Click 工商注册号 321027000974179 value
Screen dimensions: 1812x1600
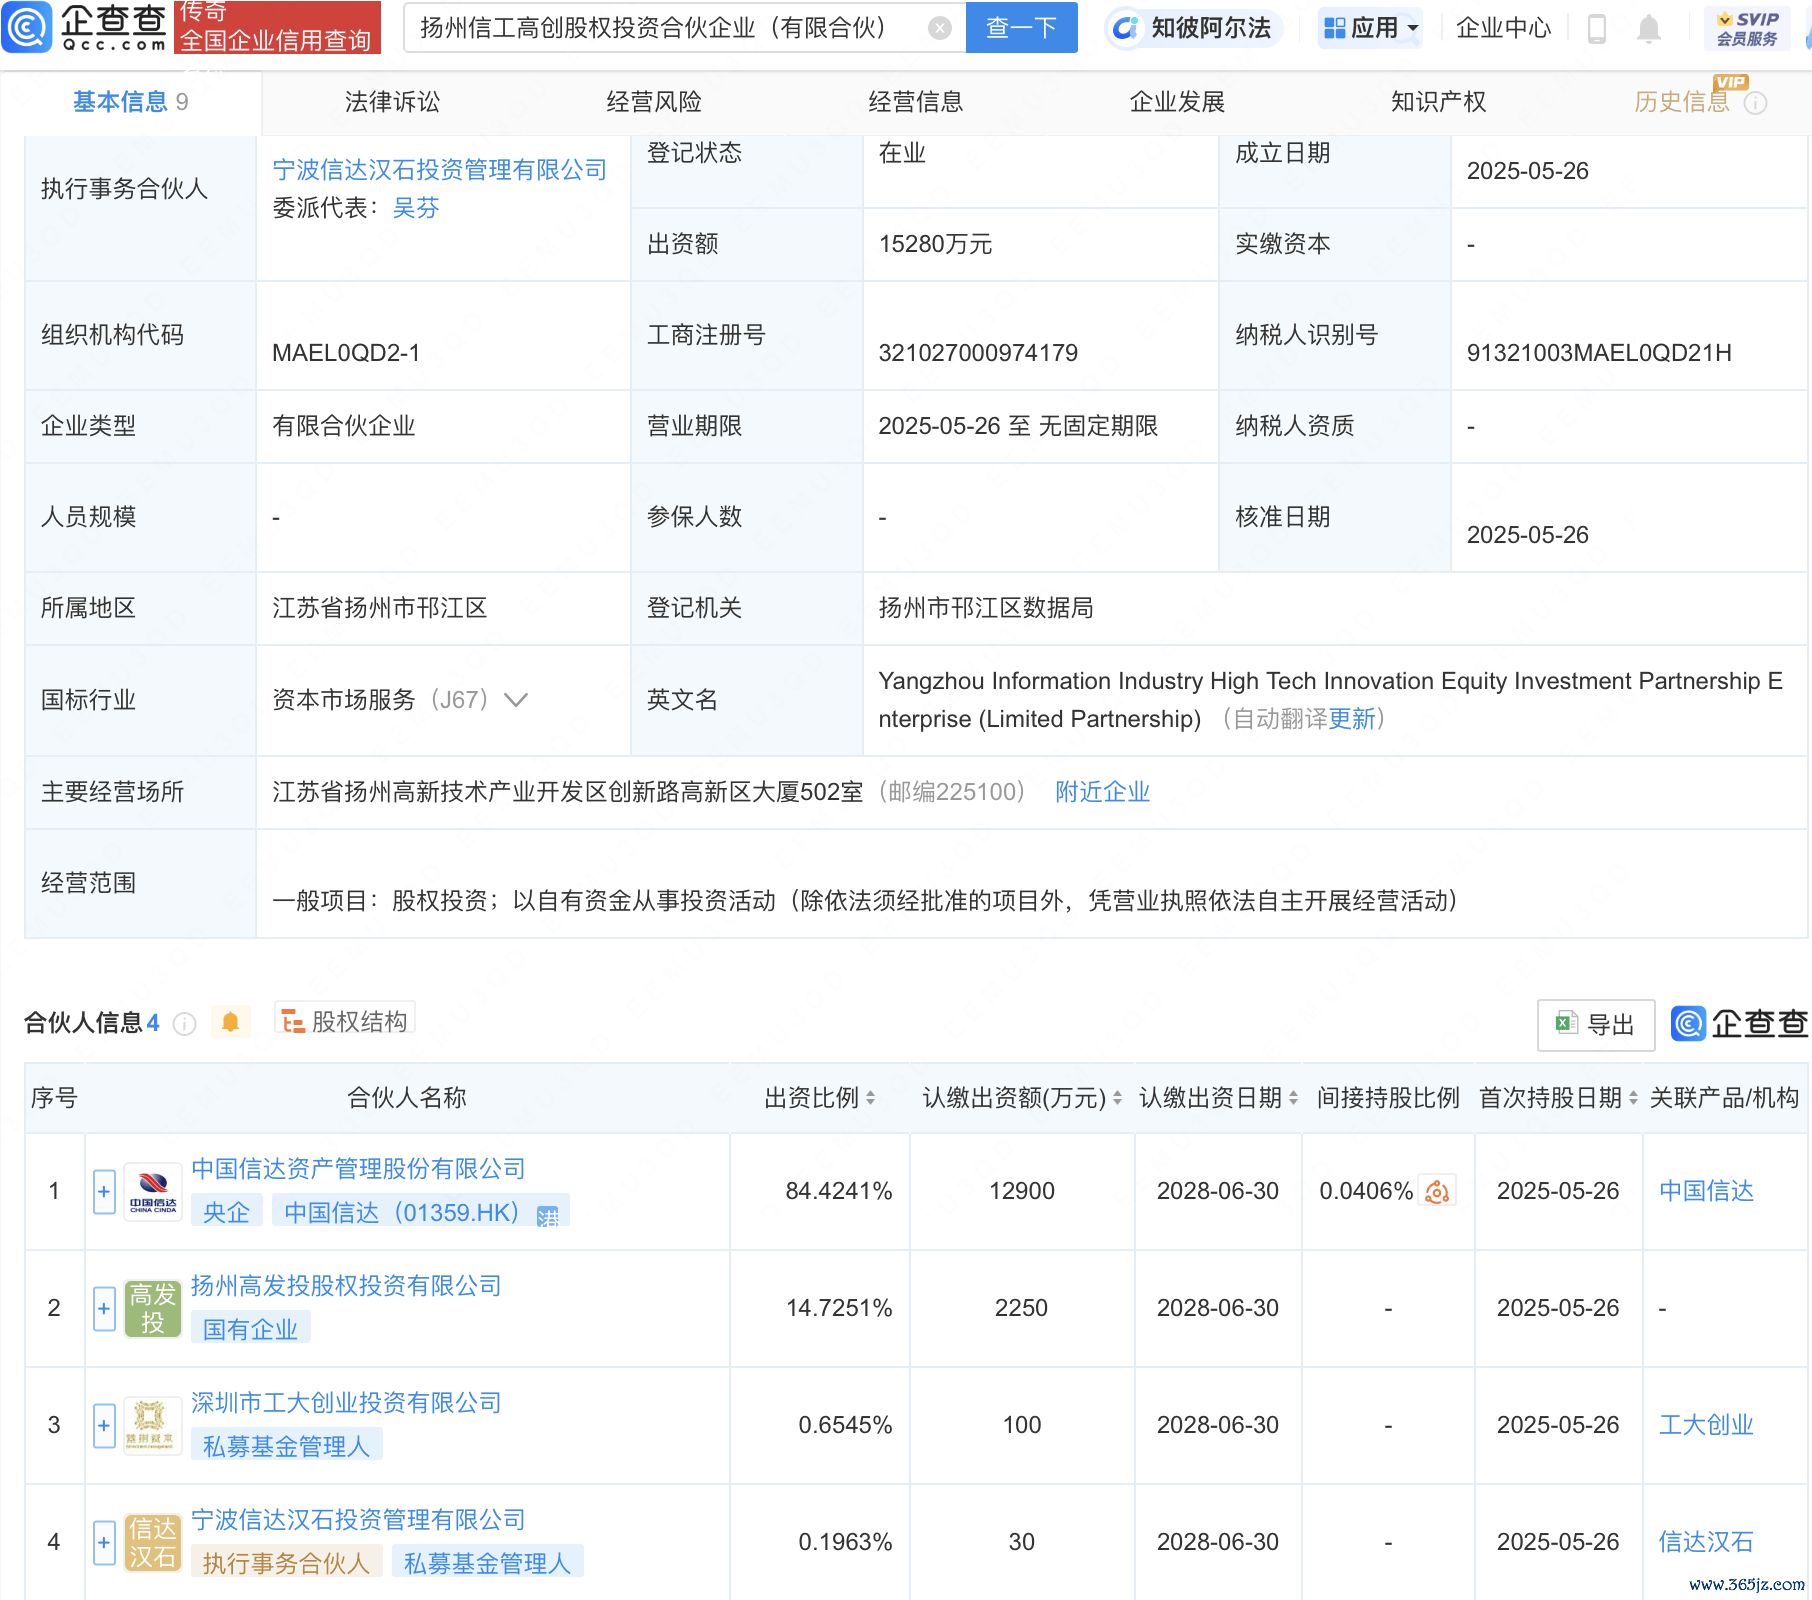coord(978,353)
